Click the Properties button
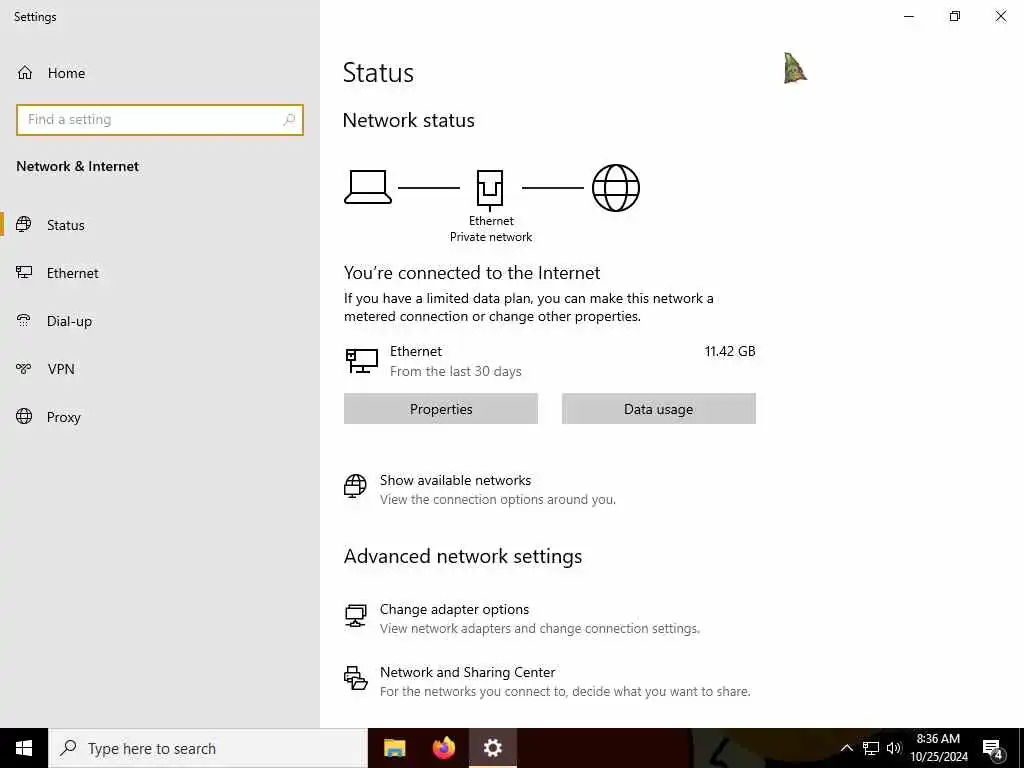 (x=441, y=409)
